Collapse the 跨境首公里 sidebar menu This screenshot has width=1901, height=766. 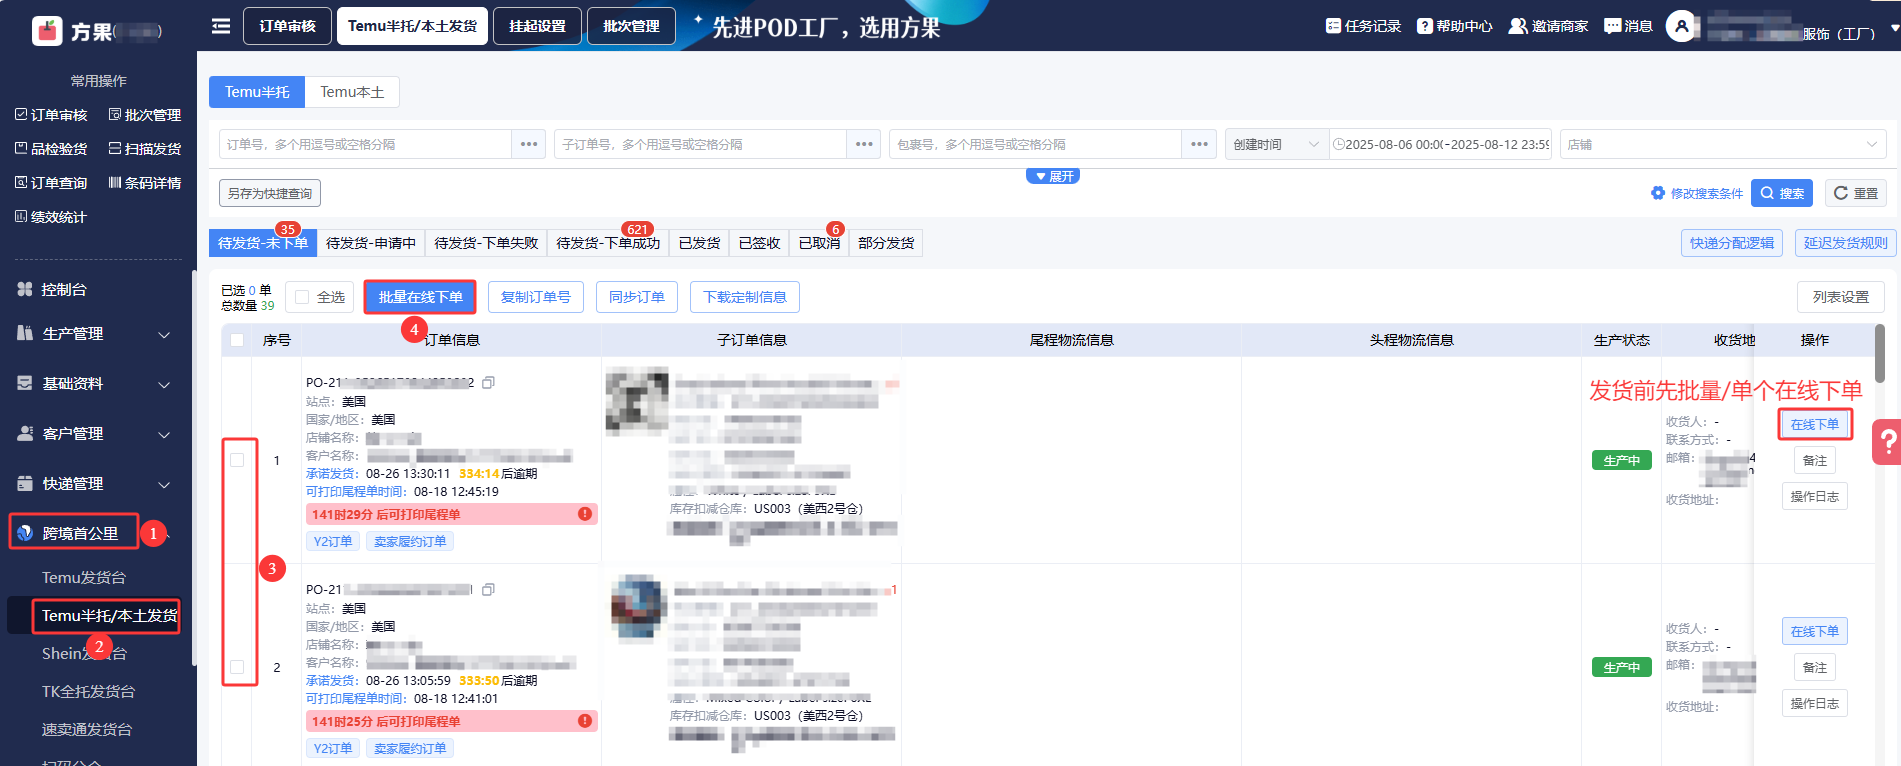pyautogui.click(x=95, y=533)
